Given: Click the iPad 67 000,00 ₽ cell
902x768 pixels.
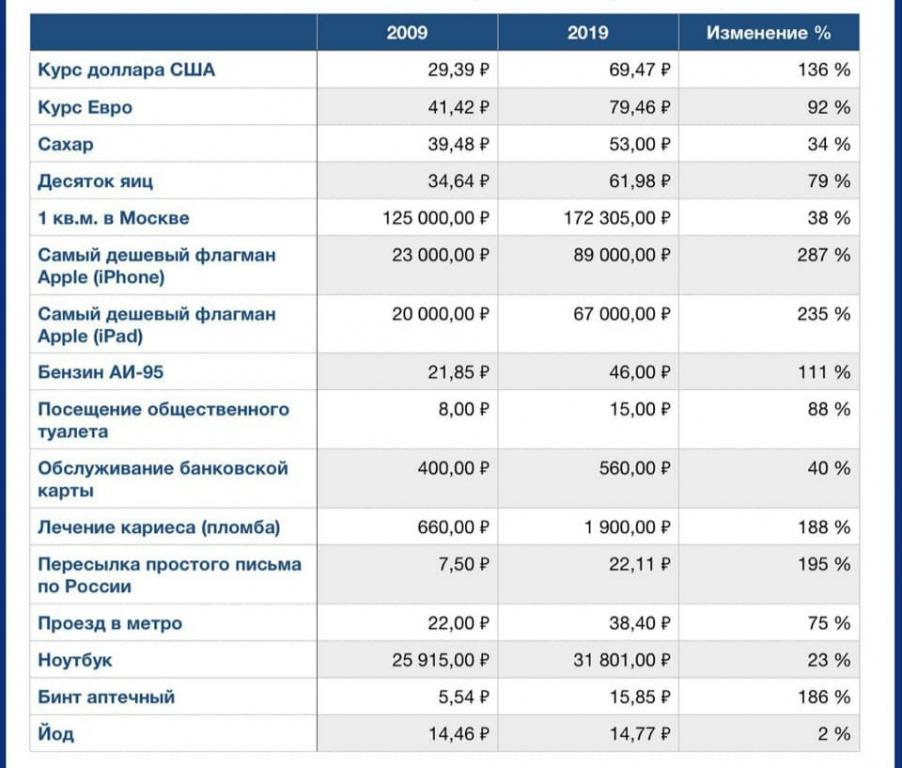Looking at the screenshot, I should [x=588, y=324].
